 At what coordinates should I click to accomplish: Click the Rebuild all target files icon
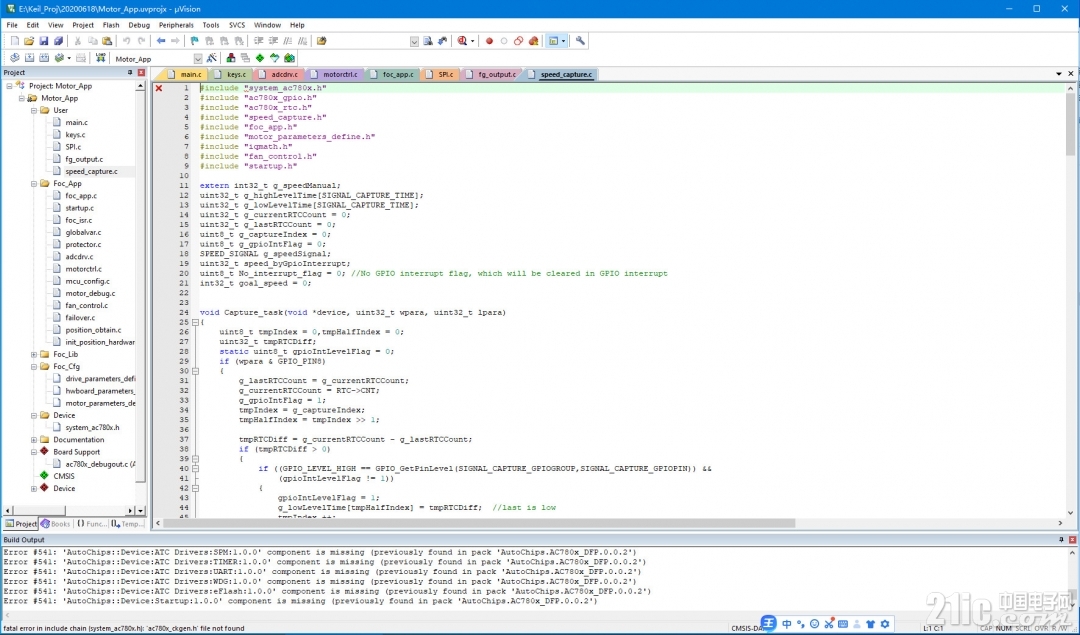click(x=44, y=59)
